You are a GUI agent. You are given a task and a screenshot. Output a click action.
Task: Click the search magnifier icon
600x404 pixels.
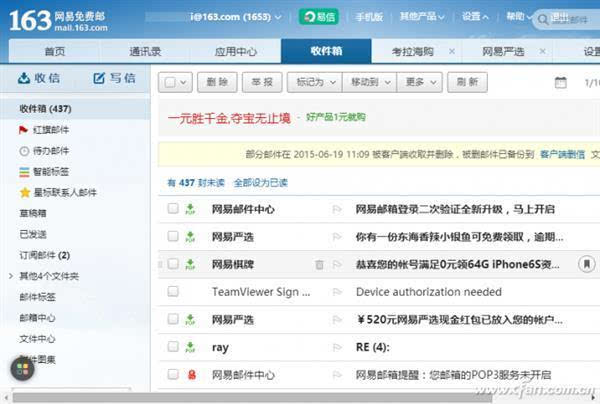click(x=543, y=19)
